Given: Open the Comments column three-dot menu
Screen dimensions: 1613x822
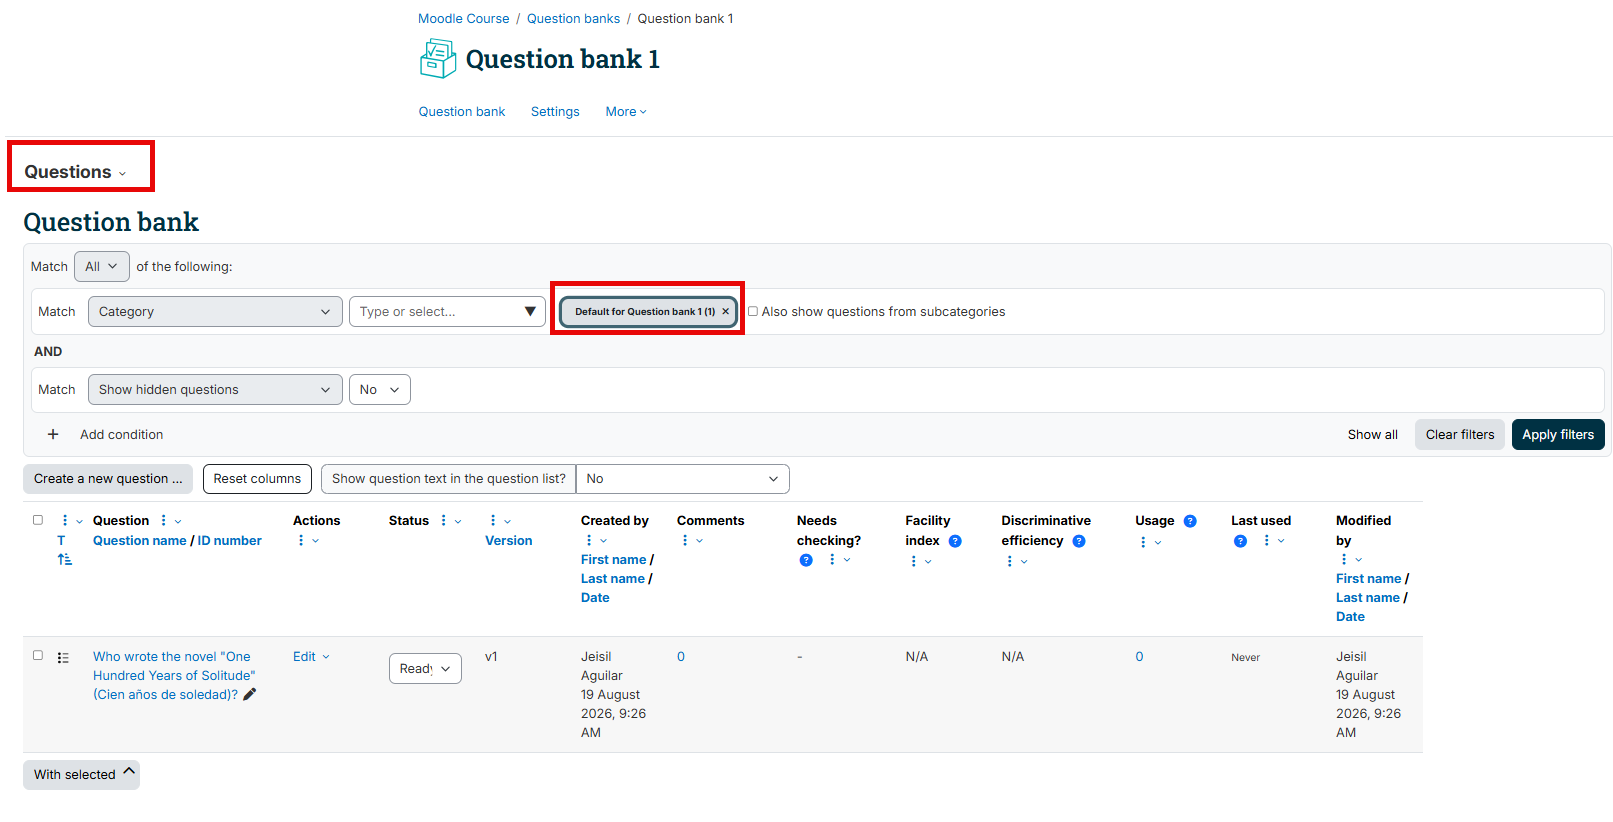Looking at the screenshot, I should [x=685, y=540].
